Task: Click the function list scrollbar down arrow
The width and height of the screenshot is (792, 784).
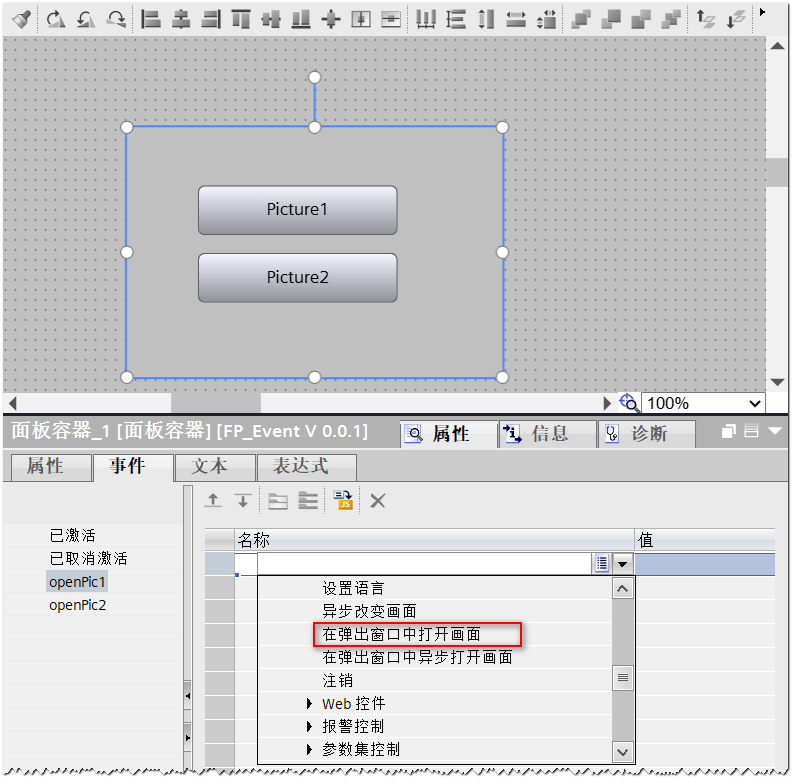Action: point(623,751)
